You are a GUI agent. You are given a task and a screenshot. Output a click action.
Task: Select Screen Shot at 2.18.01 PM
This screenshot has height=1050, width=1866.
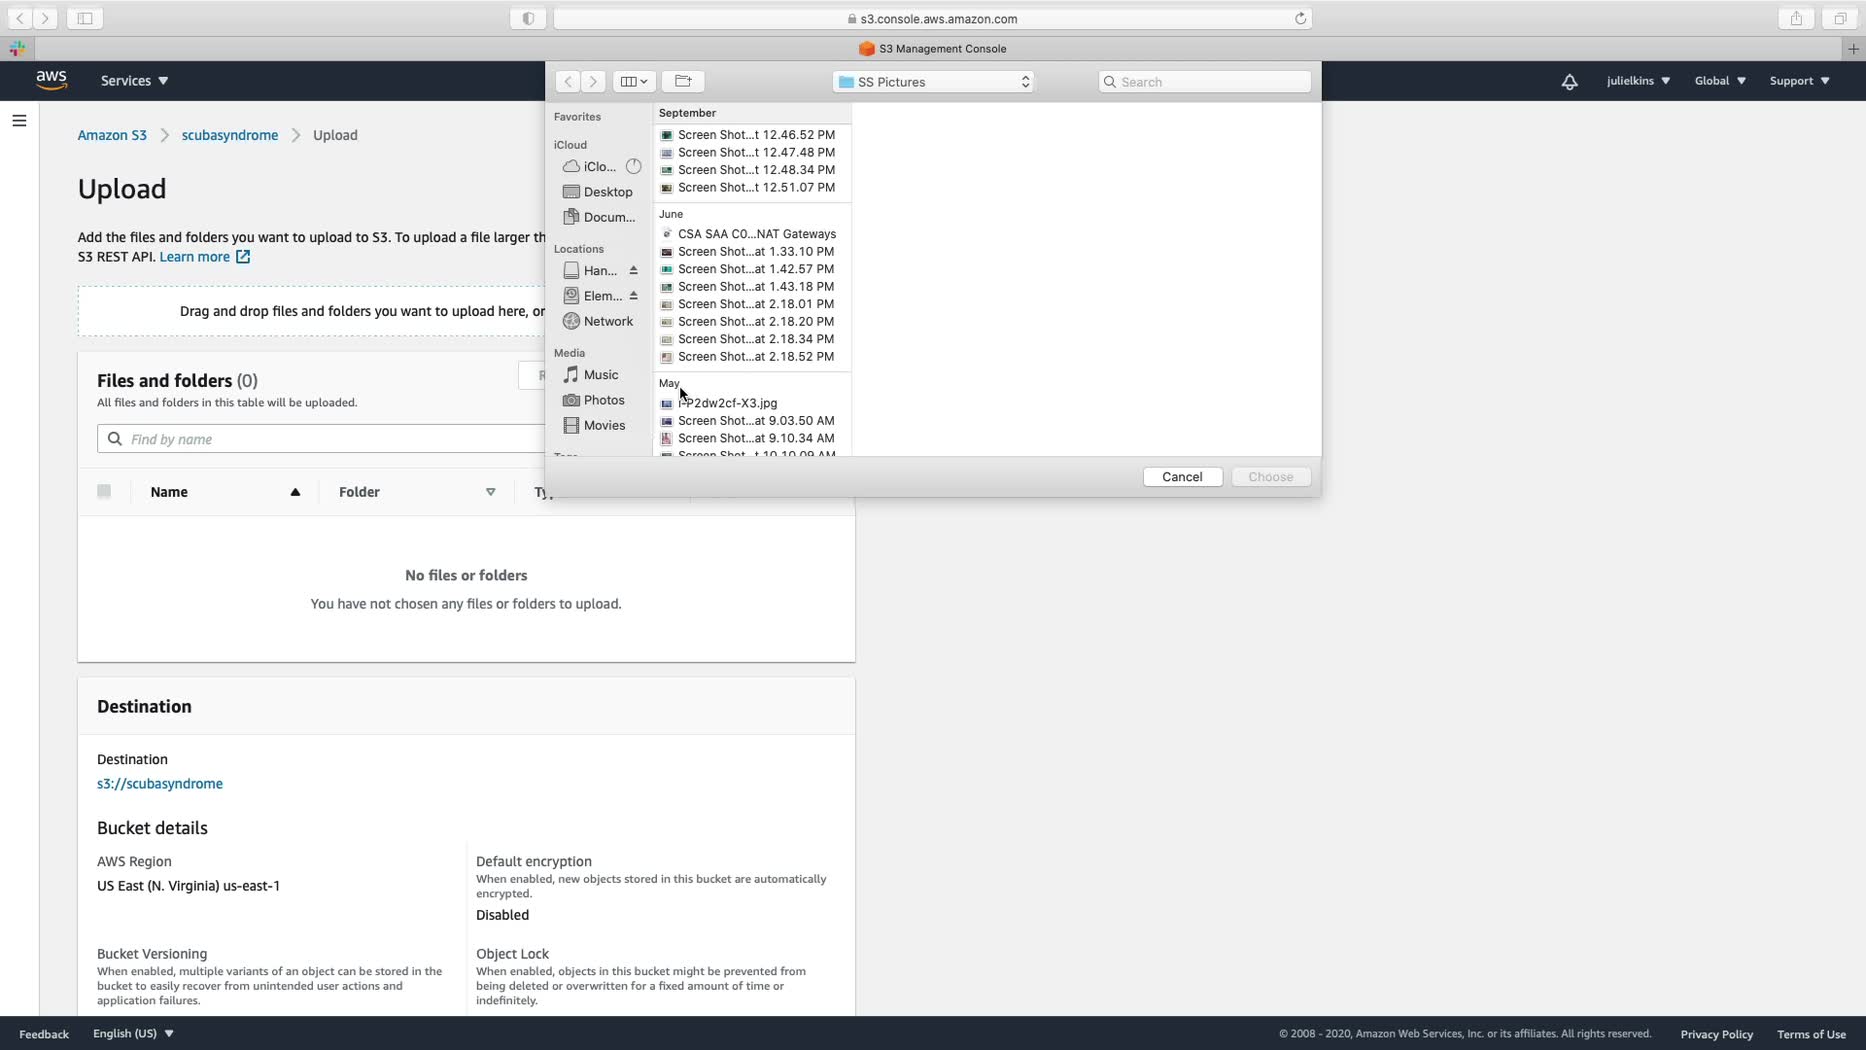pyautogui.click(x=751, y=304)
